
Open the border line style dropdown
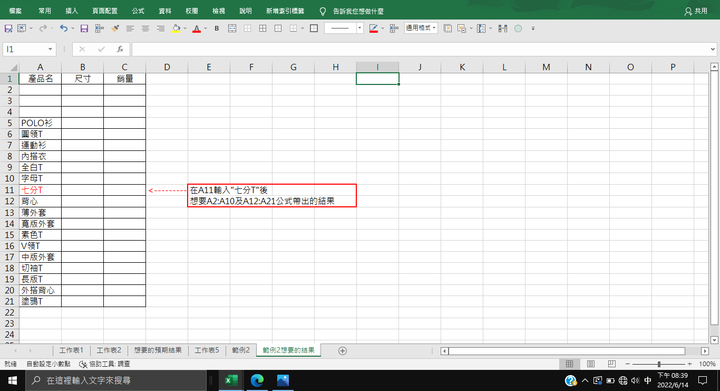click(360, 28)
